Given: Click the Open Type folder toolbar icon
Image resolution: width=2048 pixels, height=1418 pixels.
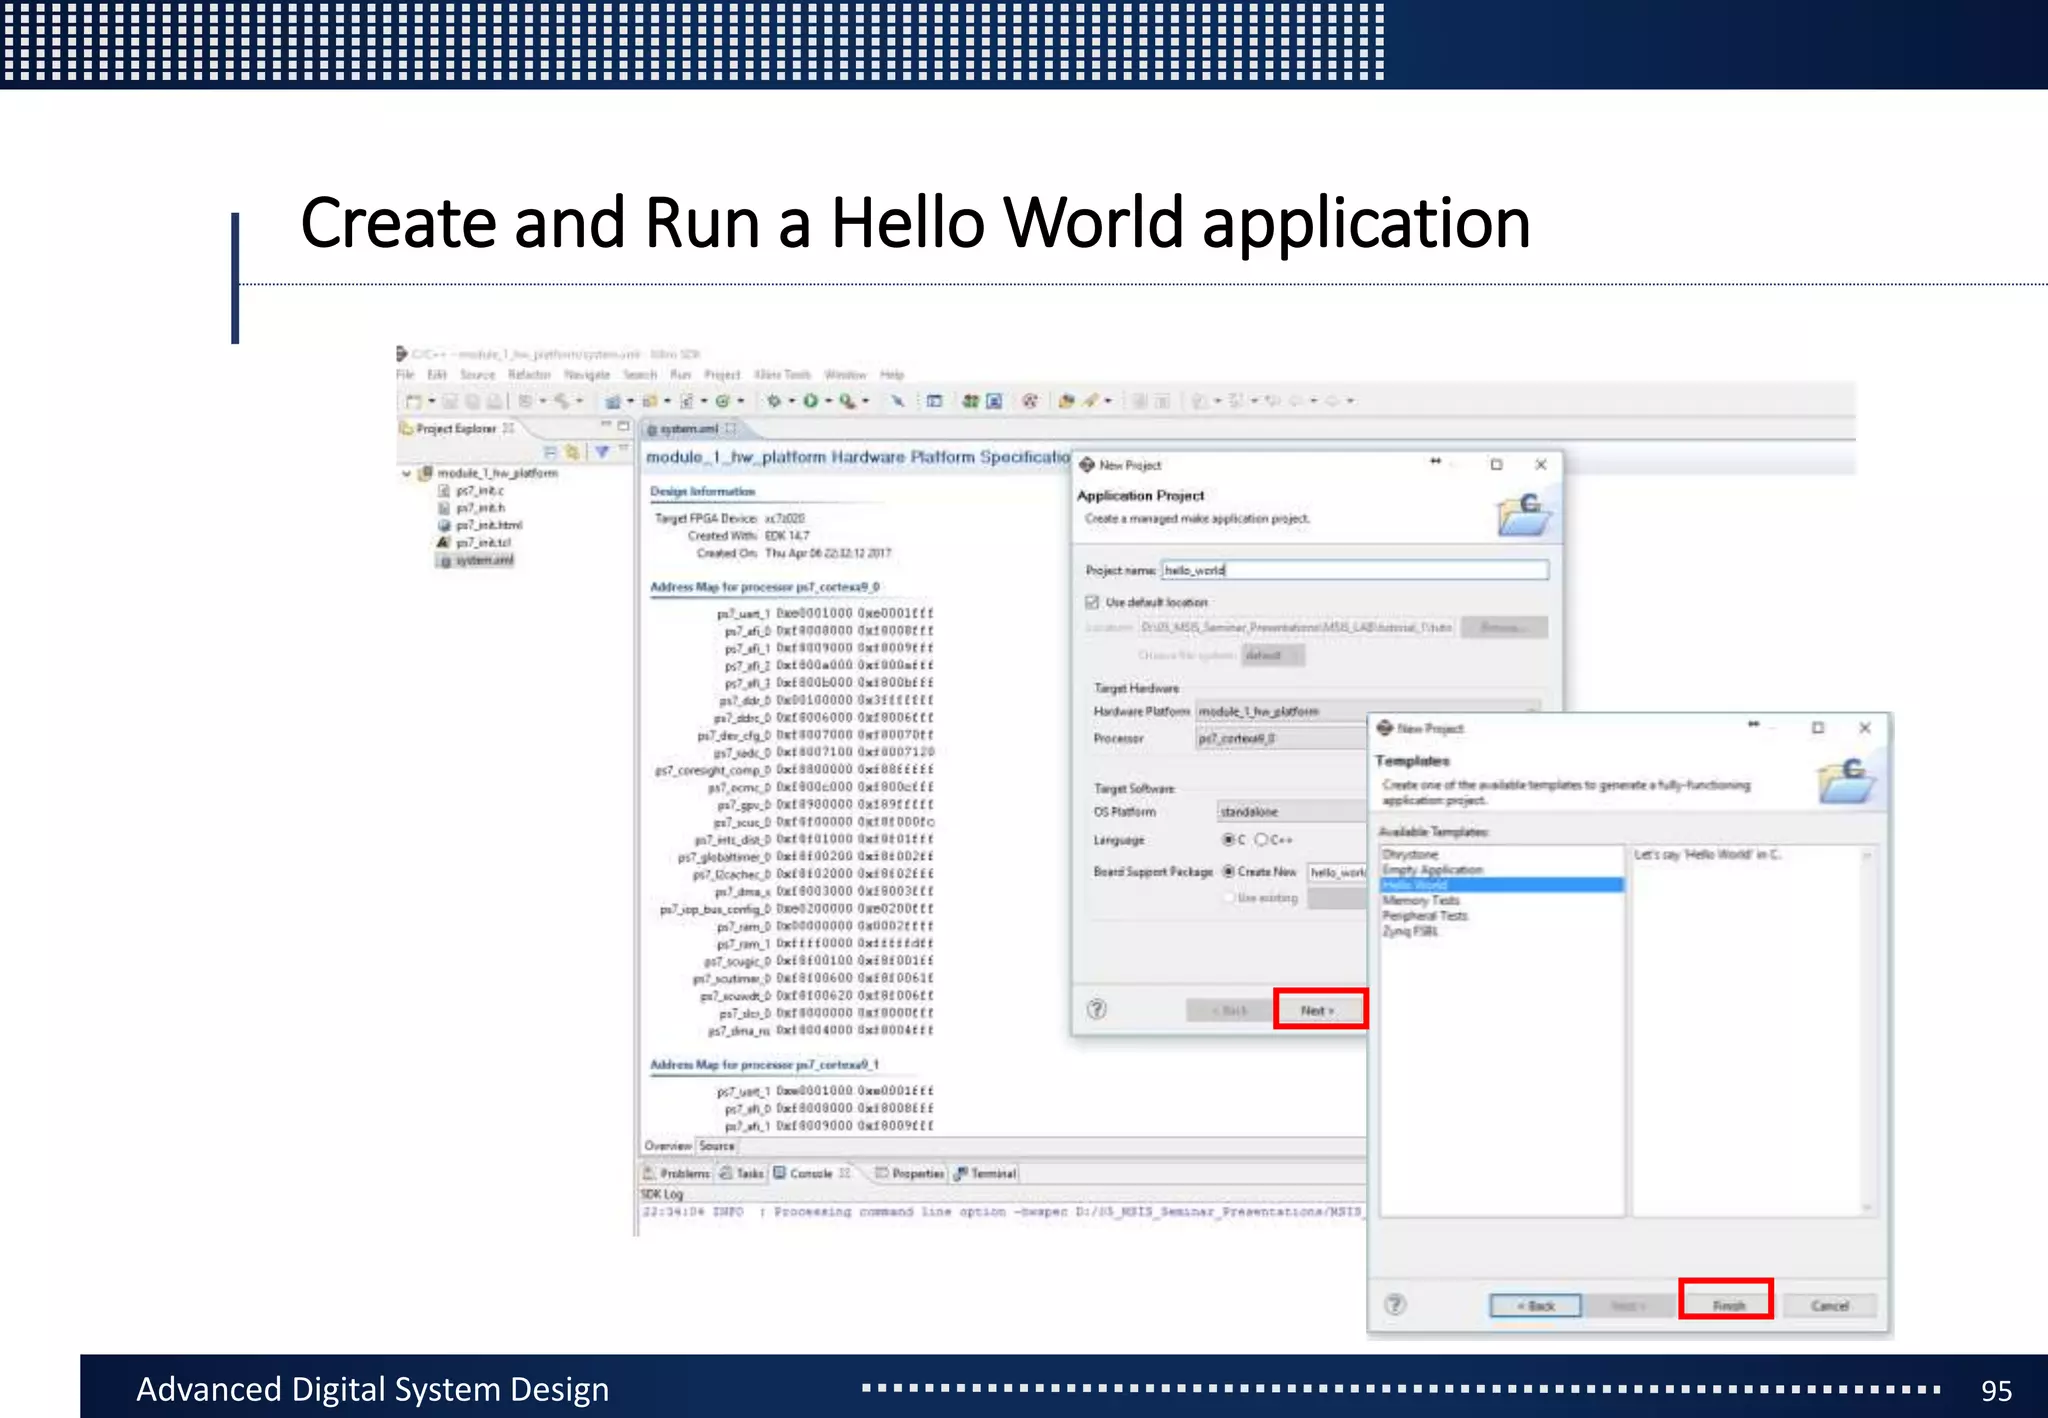Looking at the screenshot, I should (1066, 401).
